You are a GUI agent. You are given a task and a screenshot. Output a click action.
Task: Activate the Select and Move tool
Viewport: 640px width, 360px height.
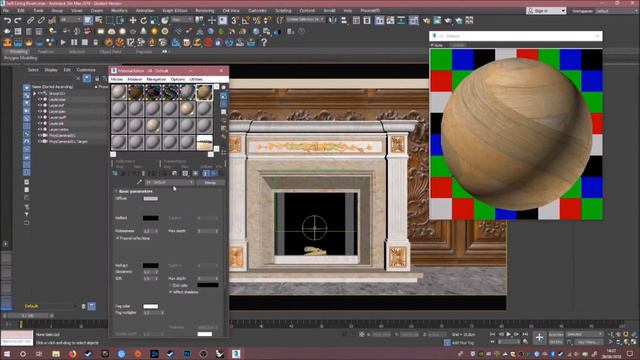(x=133, y=20)
